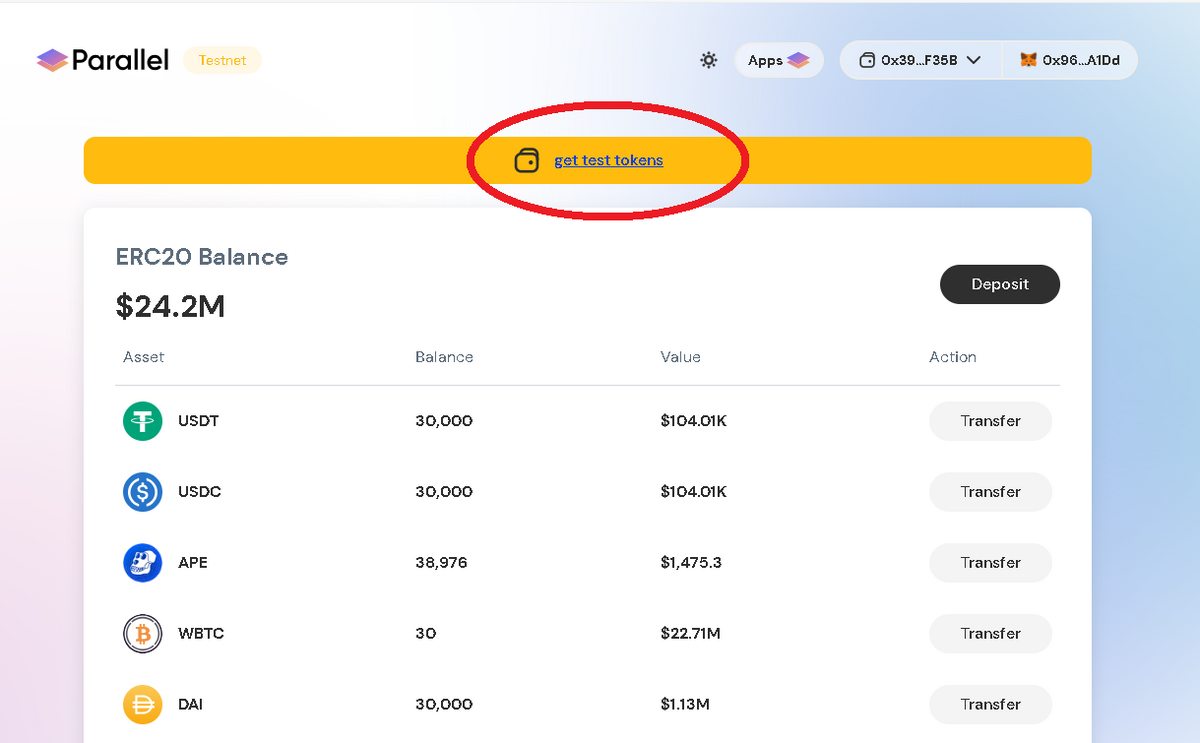Click the Deposit button
The height and width of the screenshot is (743, 1200).
[x=1000, y=285]
